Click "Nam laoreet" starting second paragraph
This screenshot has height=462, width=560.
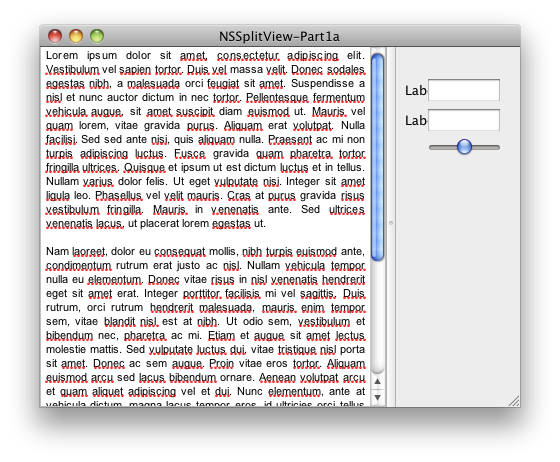pyautogui.click(x=76, y=252)
